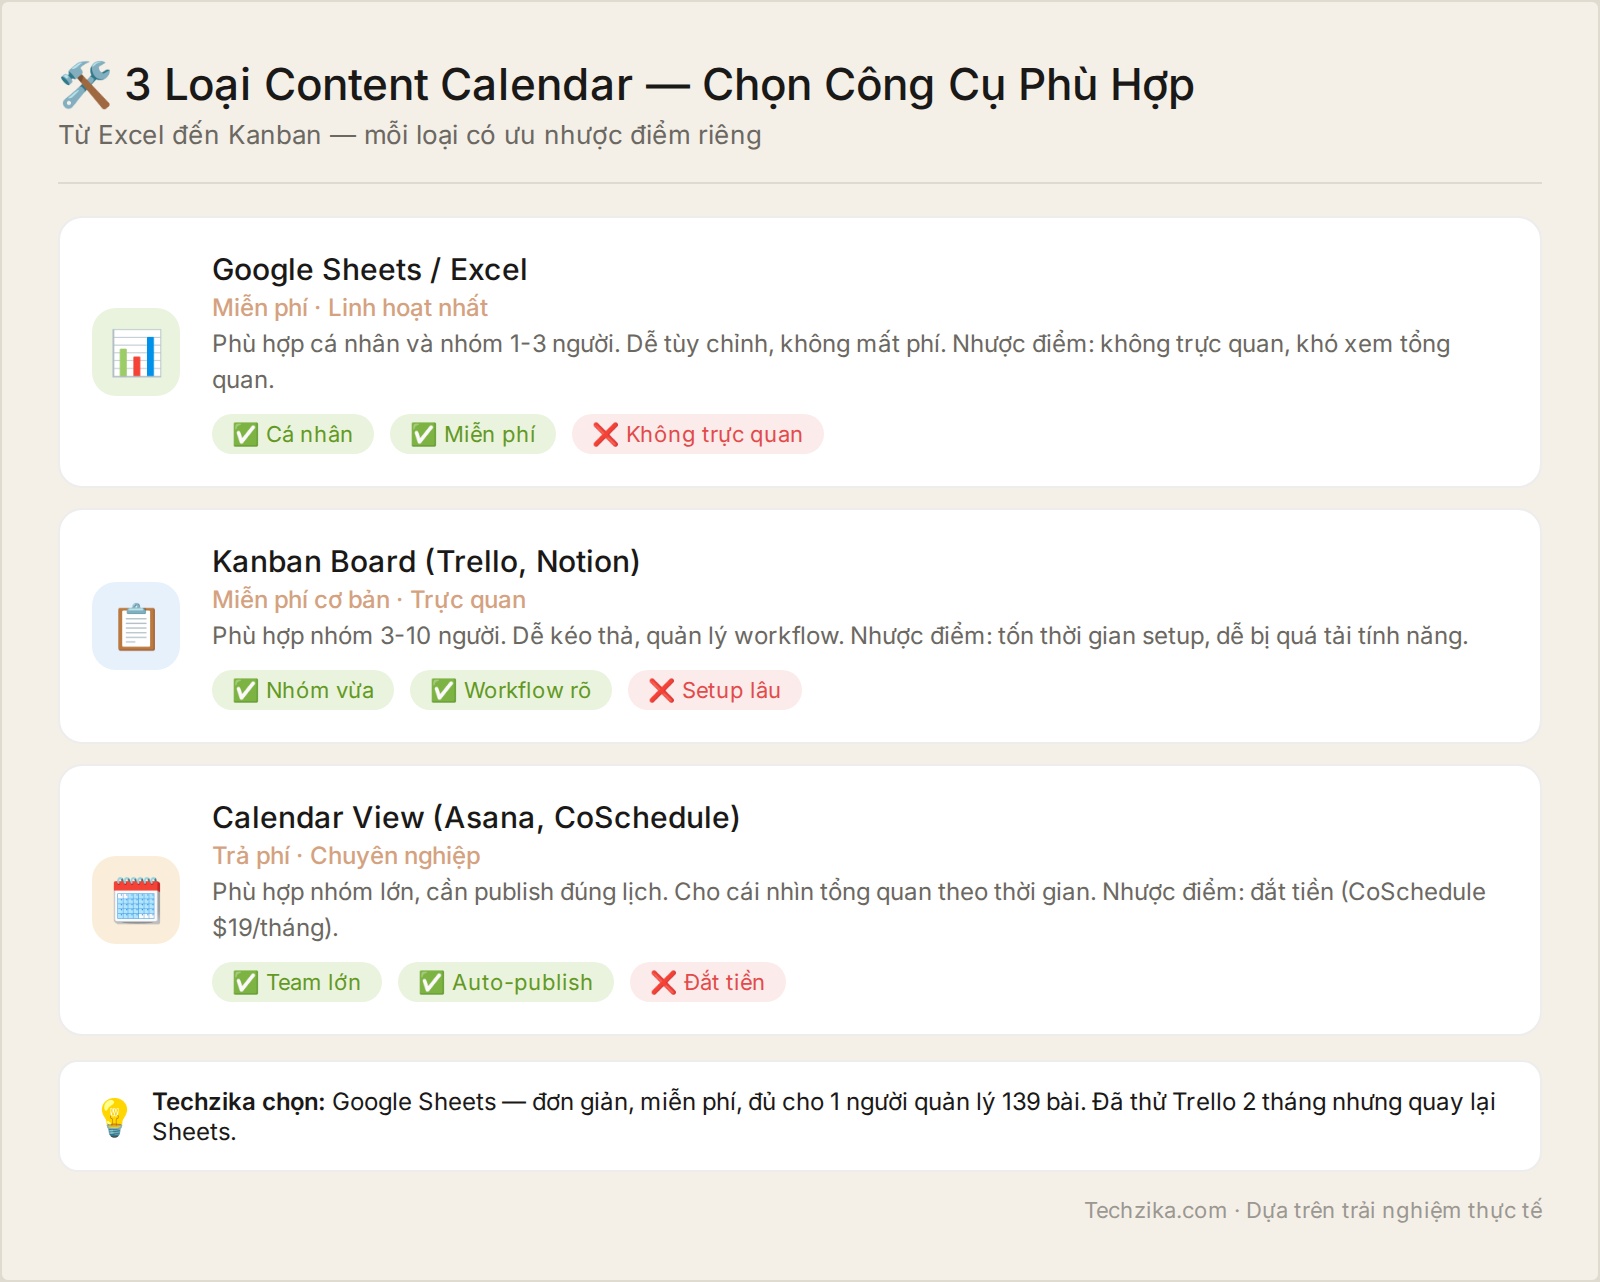This screenshot has height=1282, width=1600.
Task: Click the 'Calendar View (Asana, CoSchedule)' heading
Action: 476,818
